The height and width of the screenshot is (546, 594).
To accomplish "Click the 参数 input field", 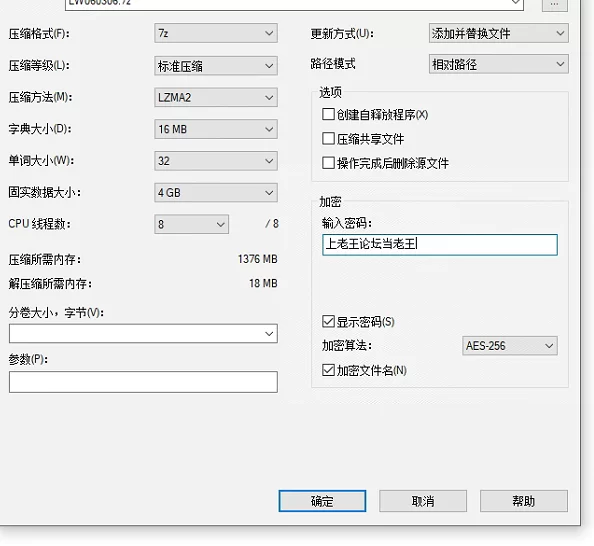I will coord(143,382).
